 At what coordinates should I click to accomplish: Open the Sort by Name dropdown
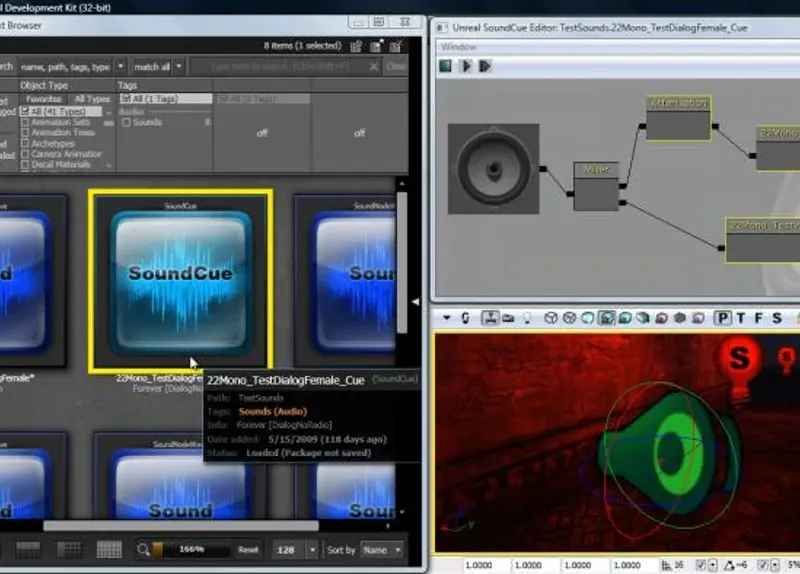click(x=382, y=550)
